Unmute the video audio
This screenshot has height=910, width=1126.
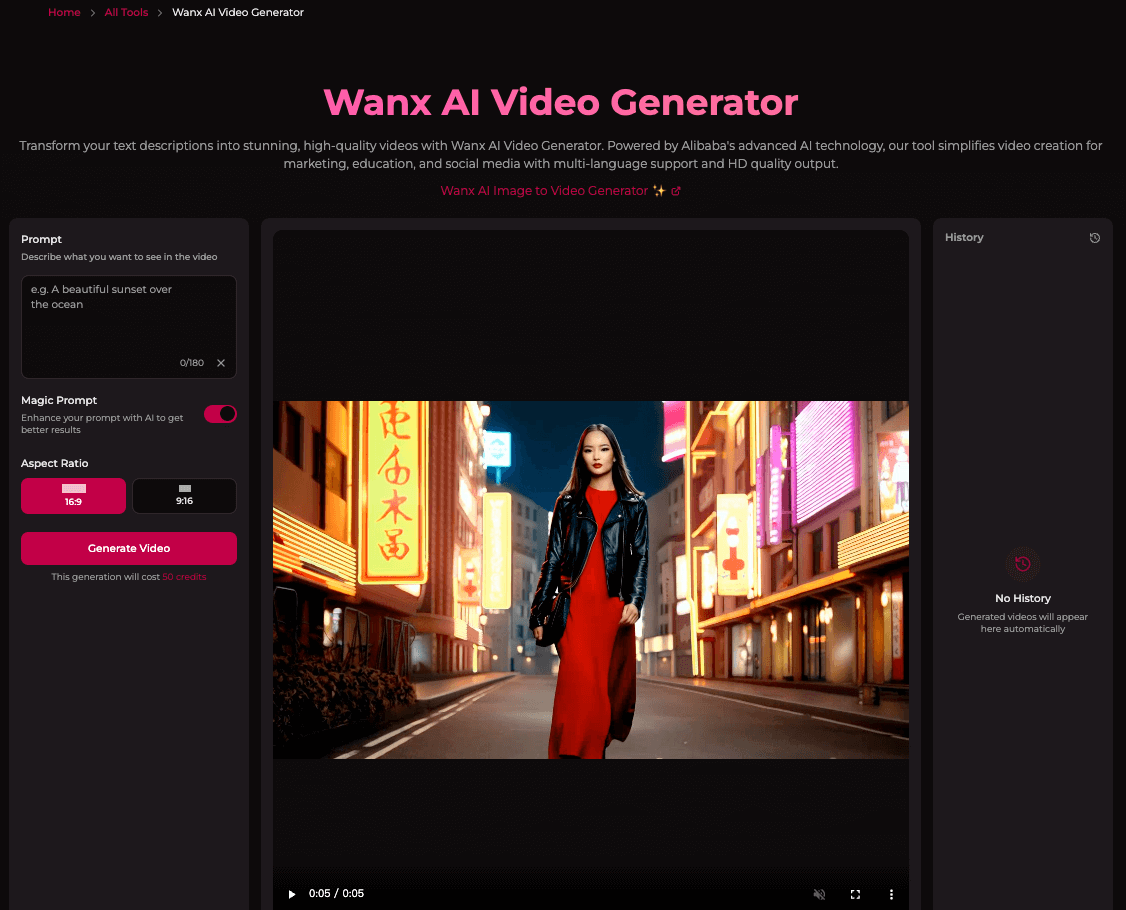coord(819,894)
